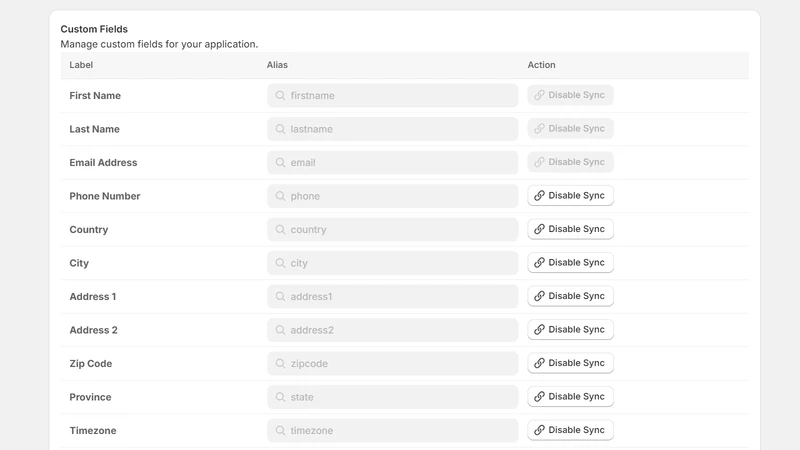800x450 pixels.
Task: Click the search icon in the lastname alias field
Action: tap(280, 129)
